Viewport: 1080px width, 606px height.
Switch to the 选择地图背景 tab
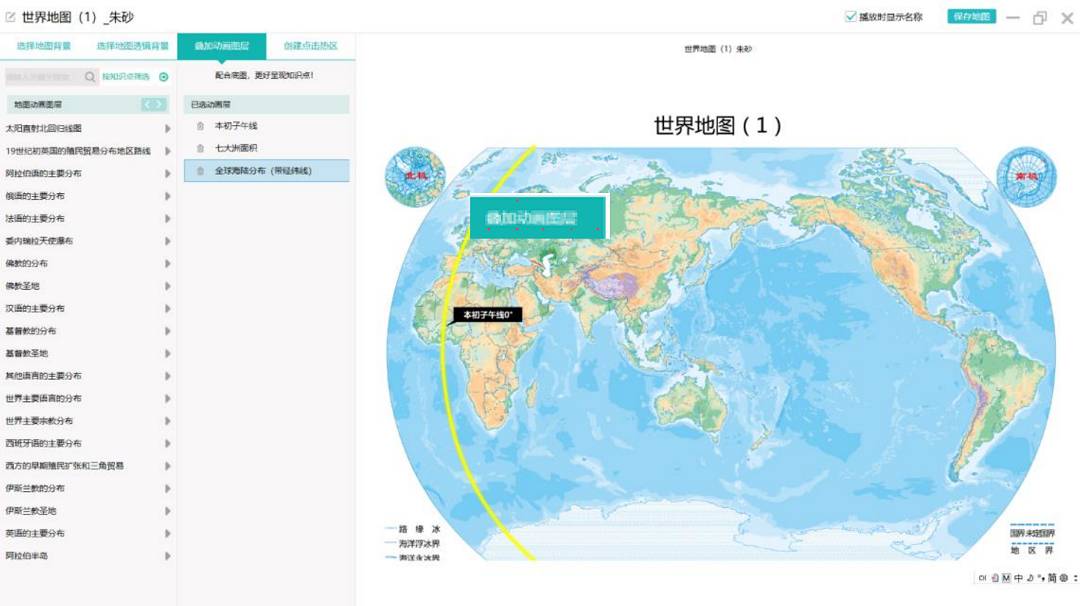[x=44, y=46]
